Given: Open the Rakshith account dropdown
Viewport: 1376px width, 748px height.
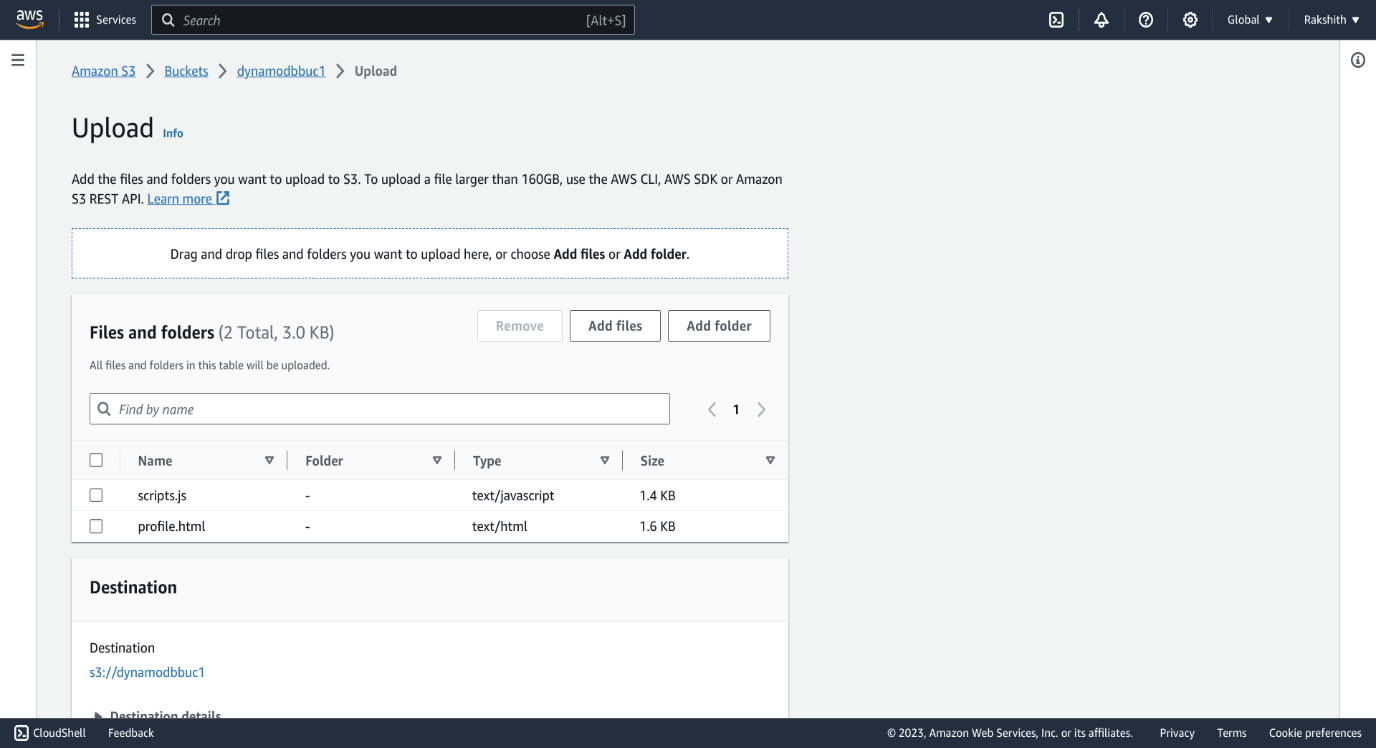Looking at the screenshot, I should click(x=1332, y=20).
